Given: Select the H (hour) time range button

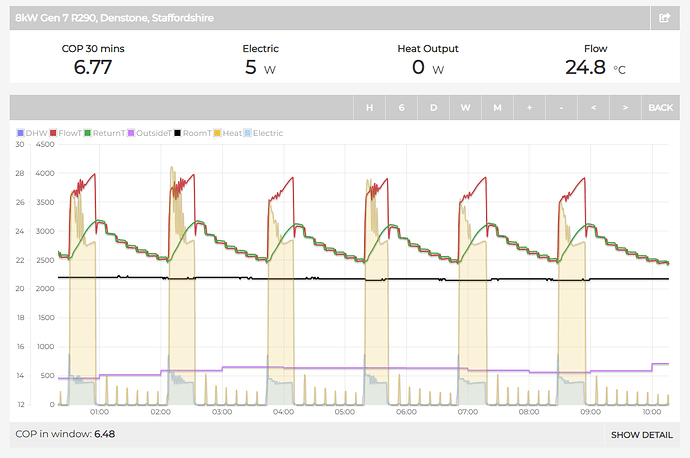Looking at the screenshot, I should pyautogui.click(x=369, y=107).
